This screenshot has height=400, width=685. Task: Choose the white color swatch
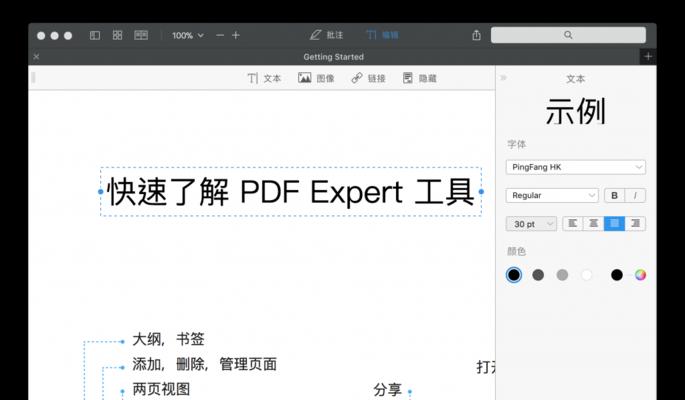[587, 275]
